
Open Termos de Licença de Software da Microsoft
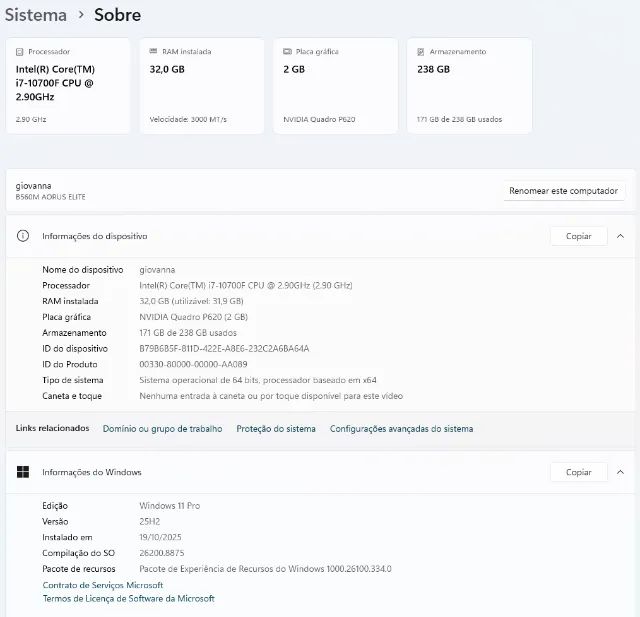(x=129, y=598)
